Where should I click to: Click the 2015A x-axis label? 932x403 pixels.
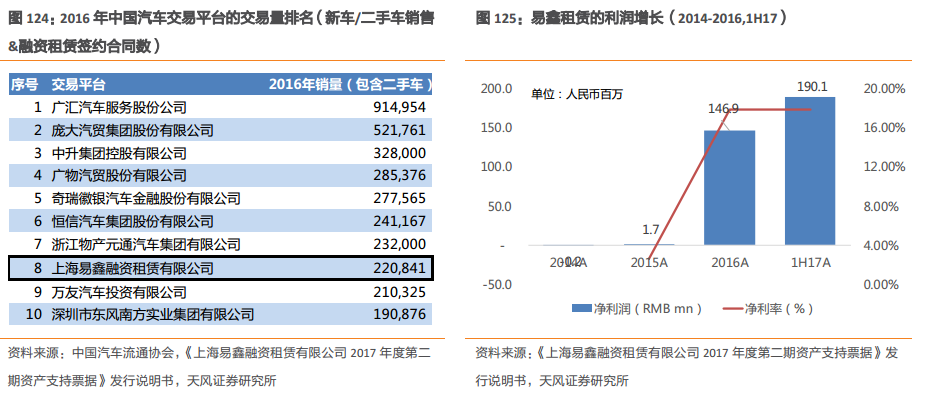[650, 262]
